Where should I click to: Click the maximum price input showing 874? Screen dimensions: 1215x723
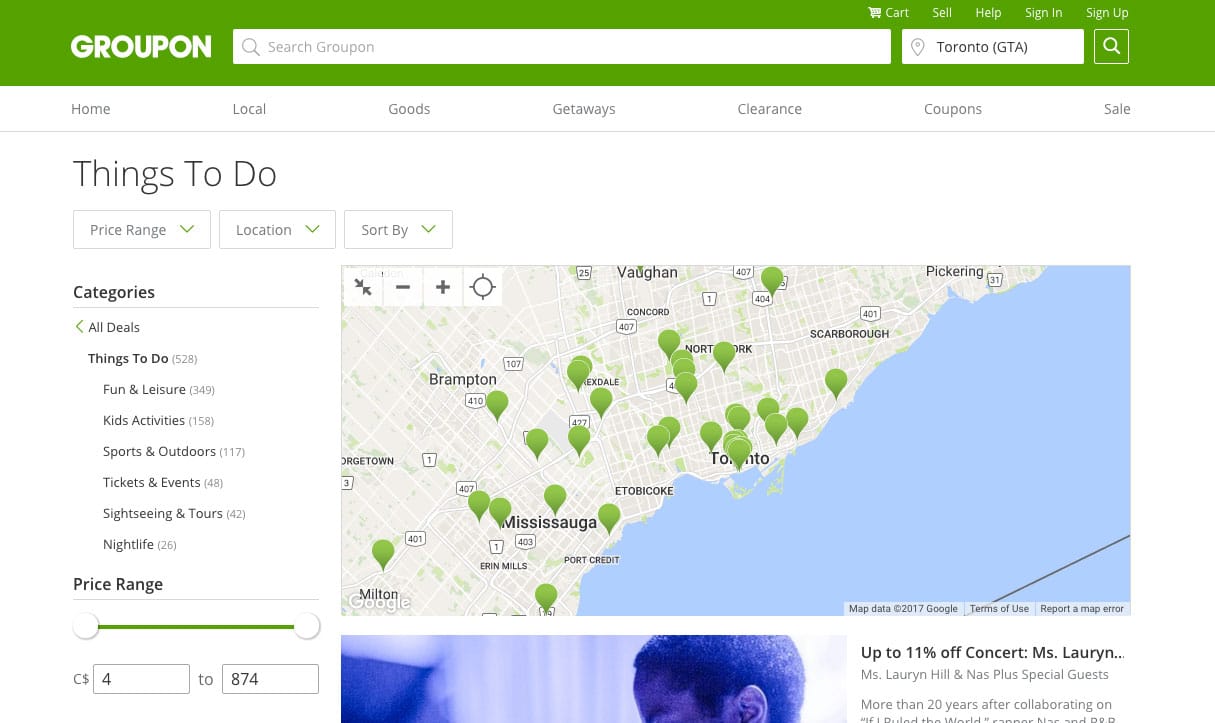point(270,678)
